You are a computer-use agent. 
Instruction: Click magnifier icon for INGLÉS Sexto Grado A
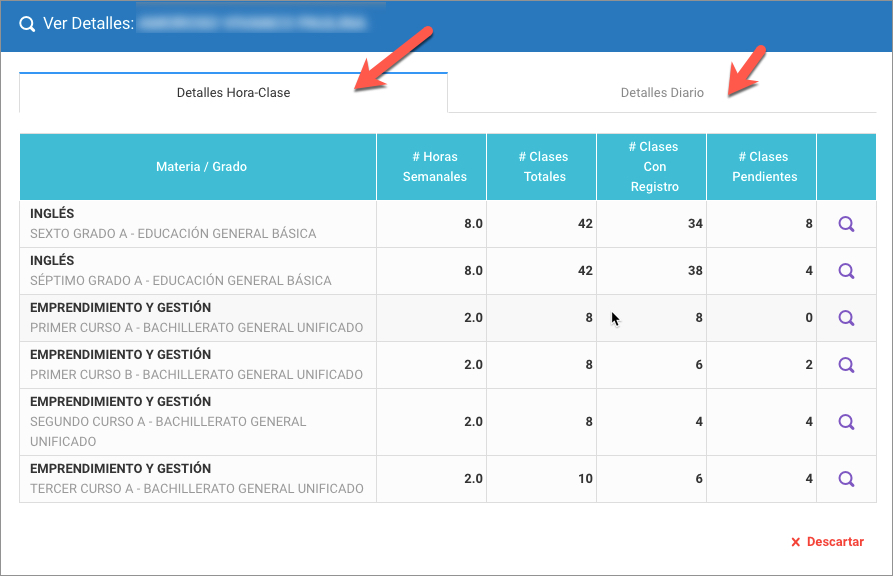(846, 224)
